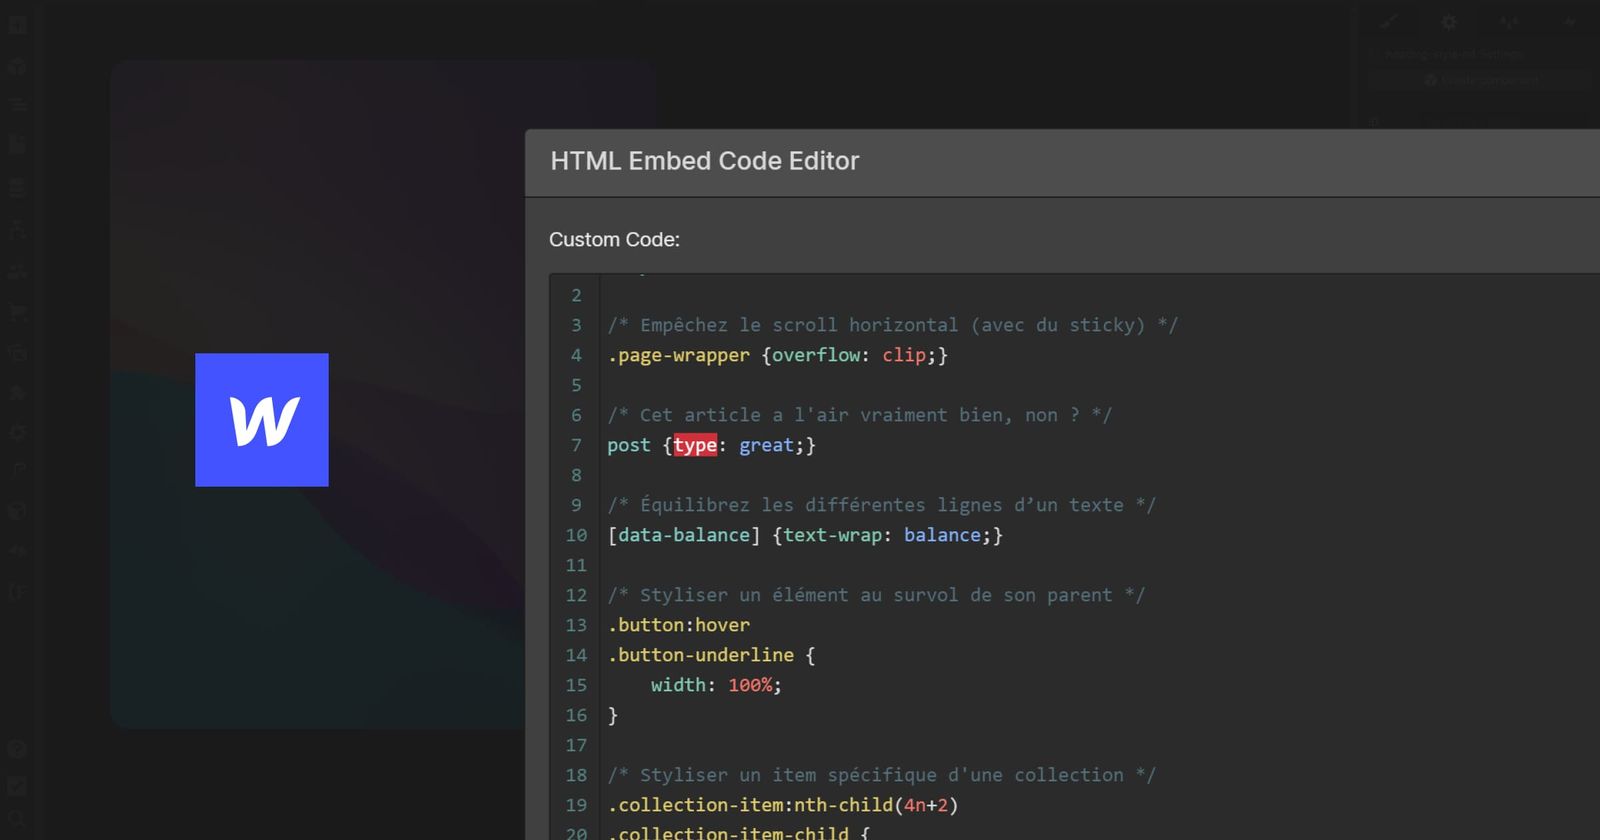Open the Element Settings gear tab
Screen dimensions: 1600x840
point(1448,22)
